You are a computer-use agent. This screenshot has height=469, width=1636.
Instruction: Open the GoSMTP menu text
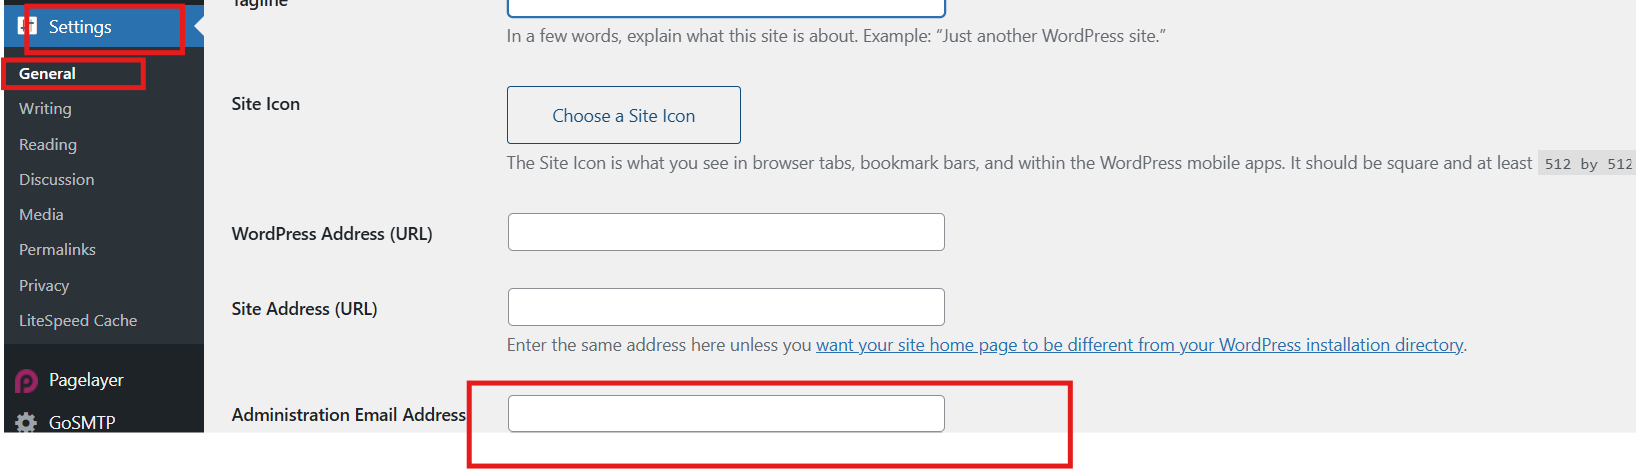[82, 423]
